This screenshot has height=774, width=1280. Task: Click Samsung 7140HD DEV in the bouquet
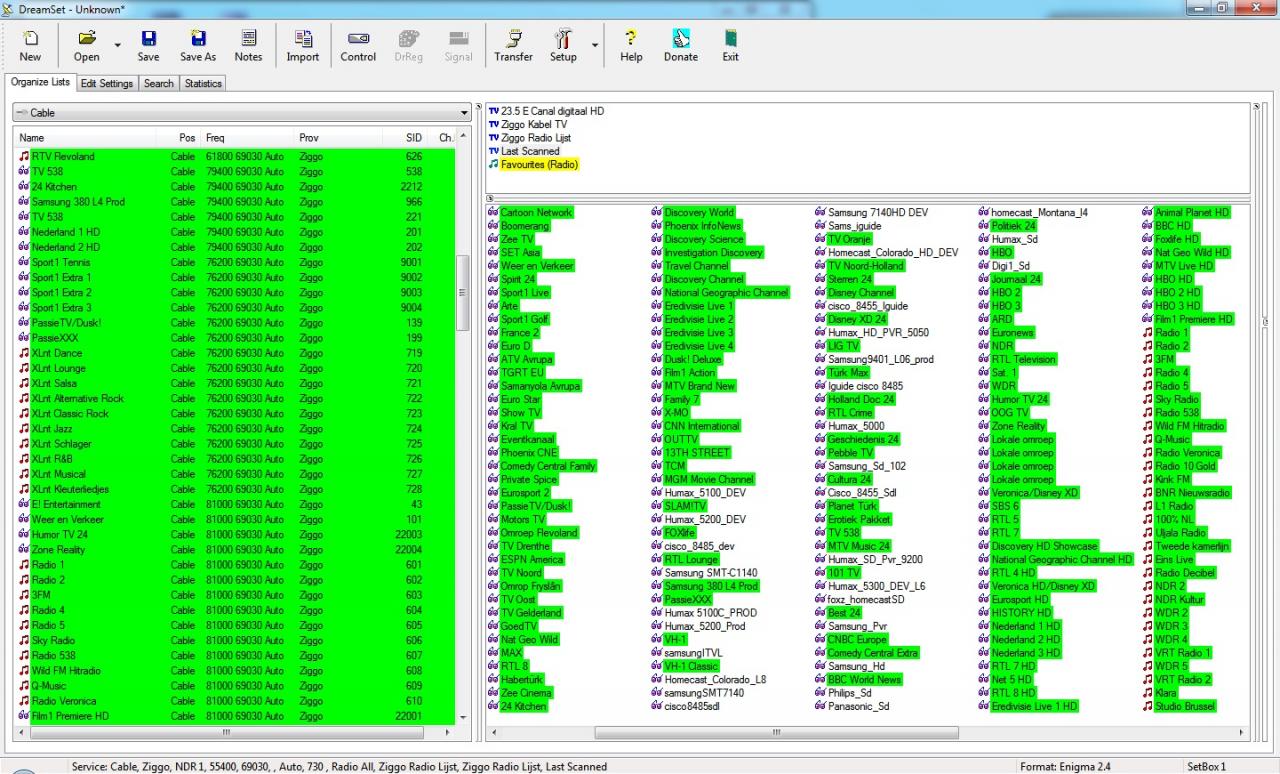[x=878, y=213]
